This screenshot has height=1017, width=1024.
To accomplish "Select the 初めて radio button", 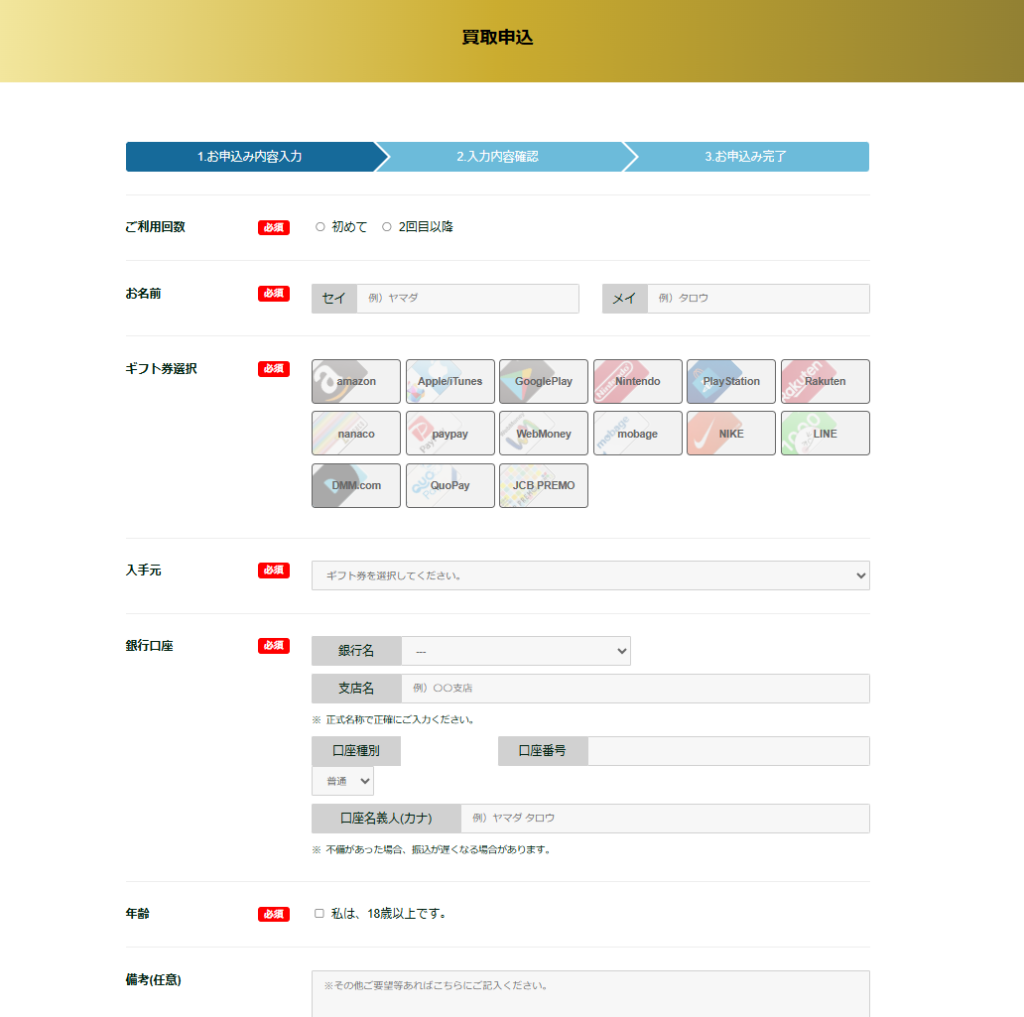I will 320,227.
